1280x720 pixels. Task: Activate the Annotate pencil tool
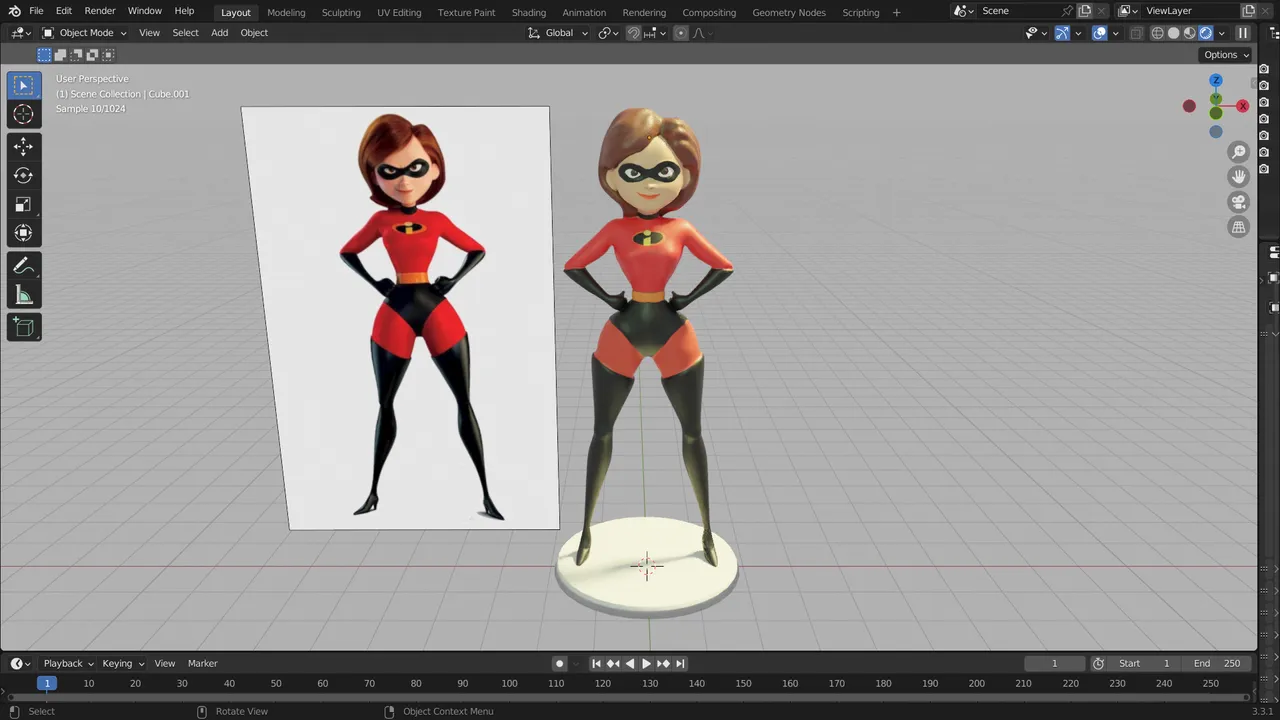[24, 266]
